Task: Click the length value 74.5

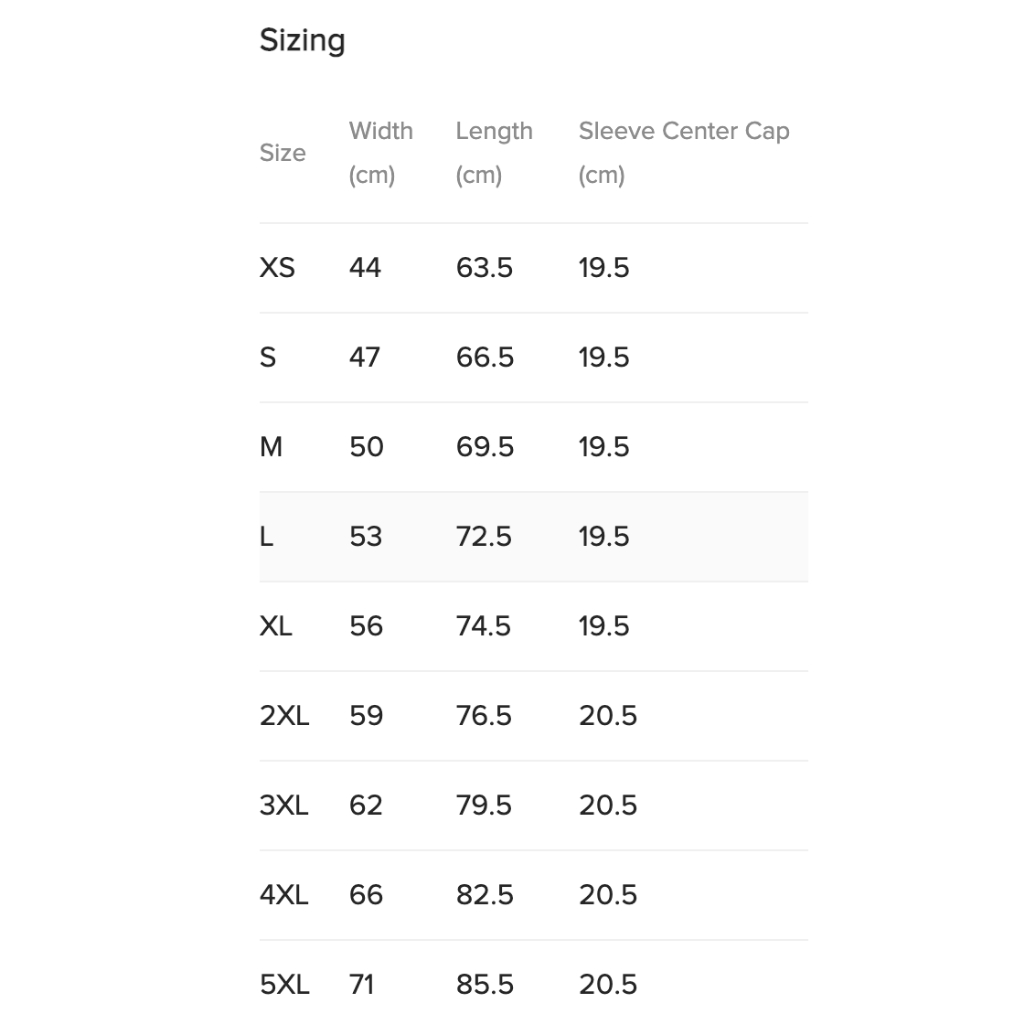Action: click(484, 626)
